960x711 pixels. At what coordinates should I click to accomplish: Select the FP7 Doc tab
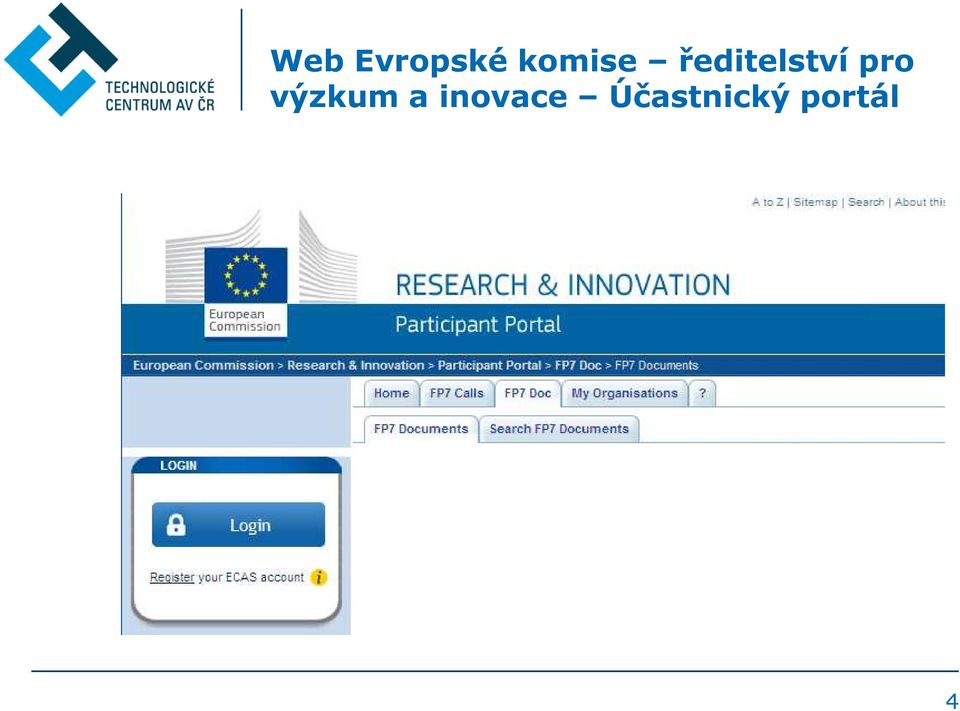click(528, 393)
